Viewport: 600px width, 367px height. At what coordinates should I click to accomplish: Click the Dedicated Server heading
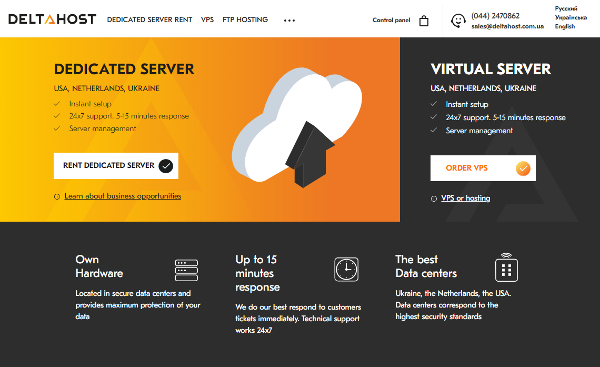click(x=124, y=69)
